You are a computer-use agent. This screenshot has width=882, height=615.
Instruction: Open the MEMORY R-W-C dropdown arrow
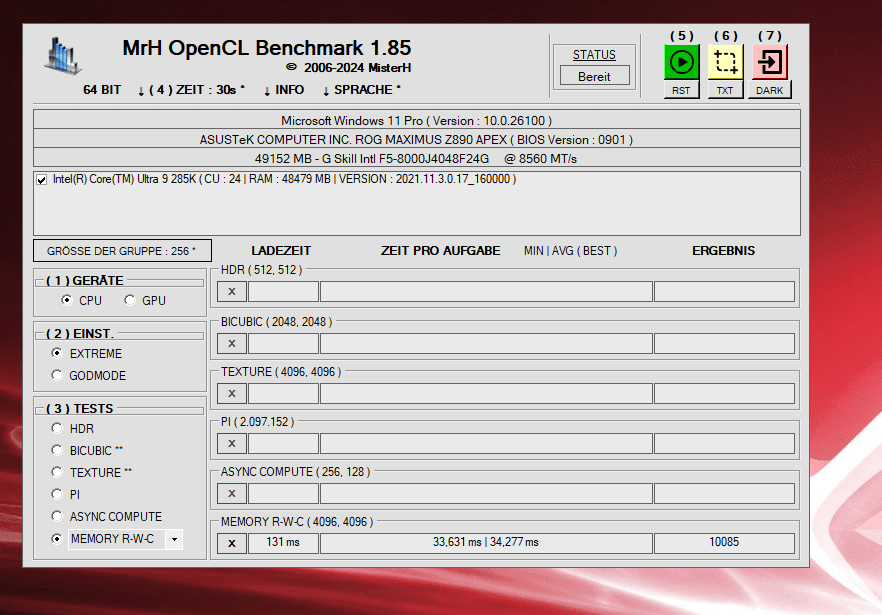(x=174, y=539)
